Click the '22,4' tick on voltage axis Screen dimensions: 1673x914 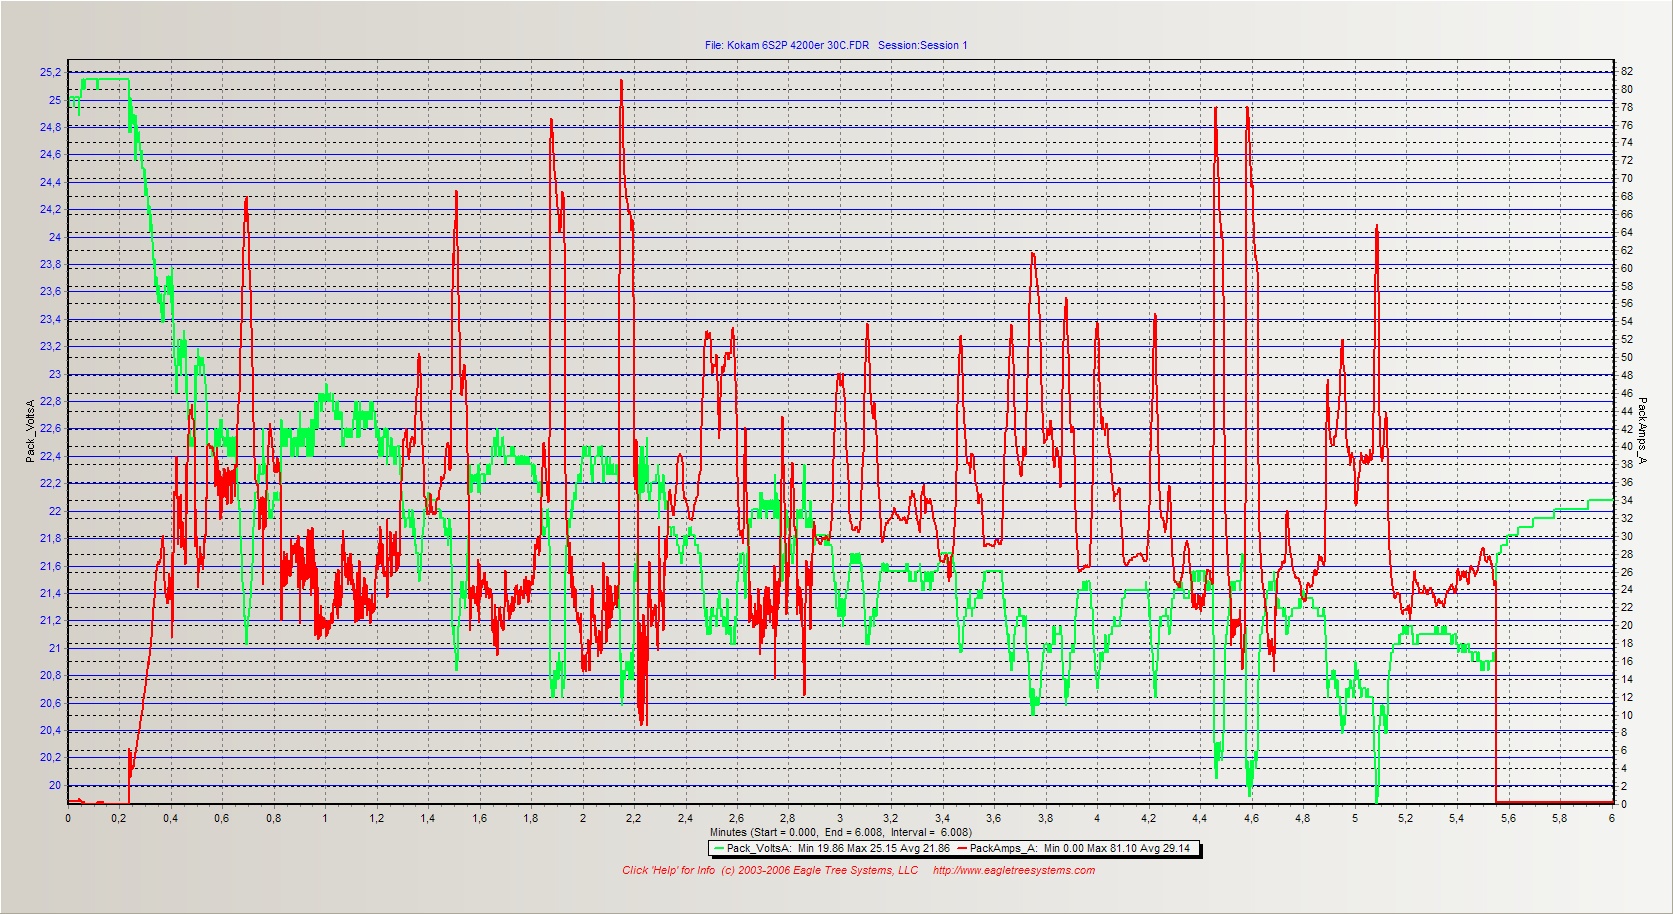click(50, 456)
